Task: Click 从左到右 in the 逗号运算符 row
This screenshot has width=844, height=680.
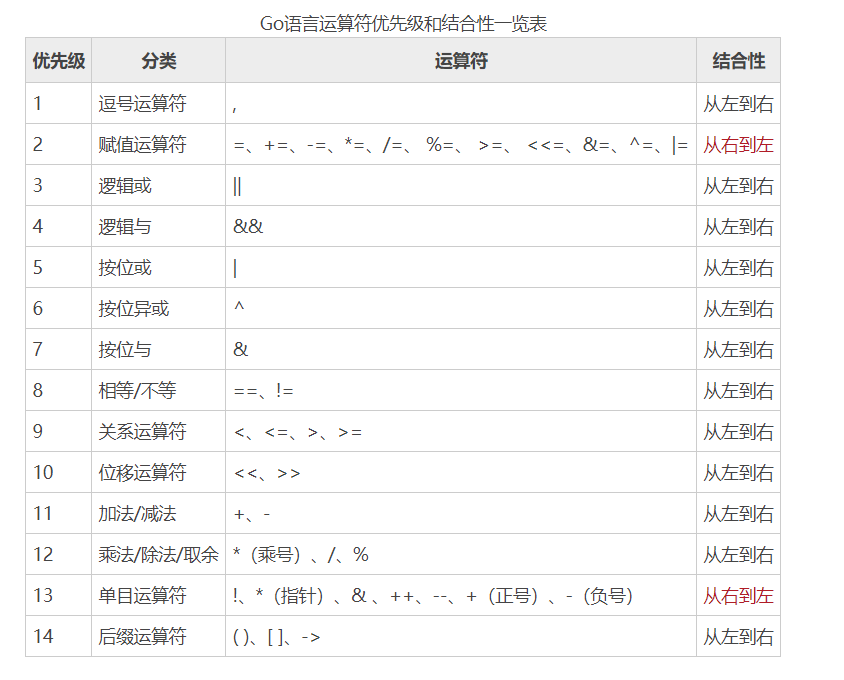Action: pos(738,103)
